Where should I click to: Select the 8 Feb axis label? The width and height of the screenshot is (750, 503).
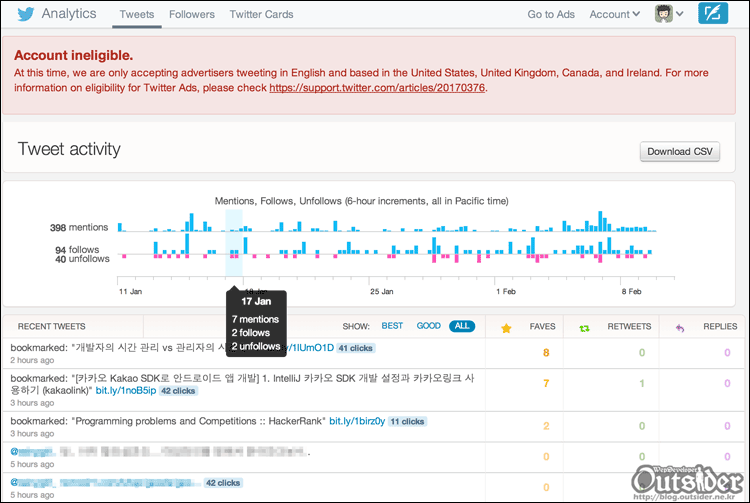(x=631, y=291)
